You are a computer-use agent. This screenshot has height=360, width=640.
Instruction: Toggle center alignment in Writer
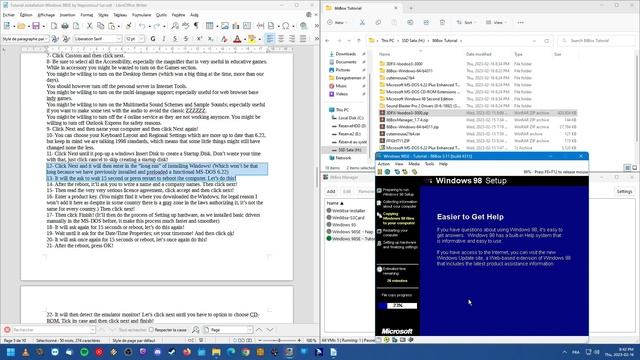coord(281,39)
